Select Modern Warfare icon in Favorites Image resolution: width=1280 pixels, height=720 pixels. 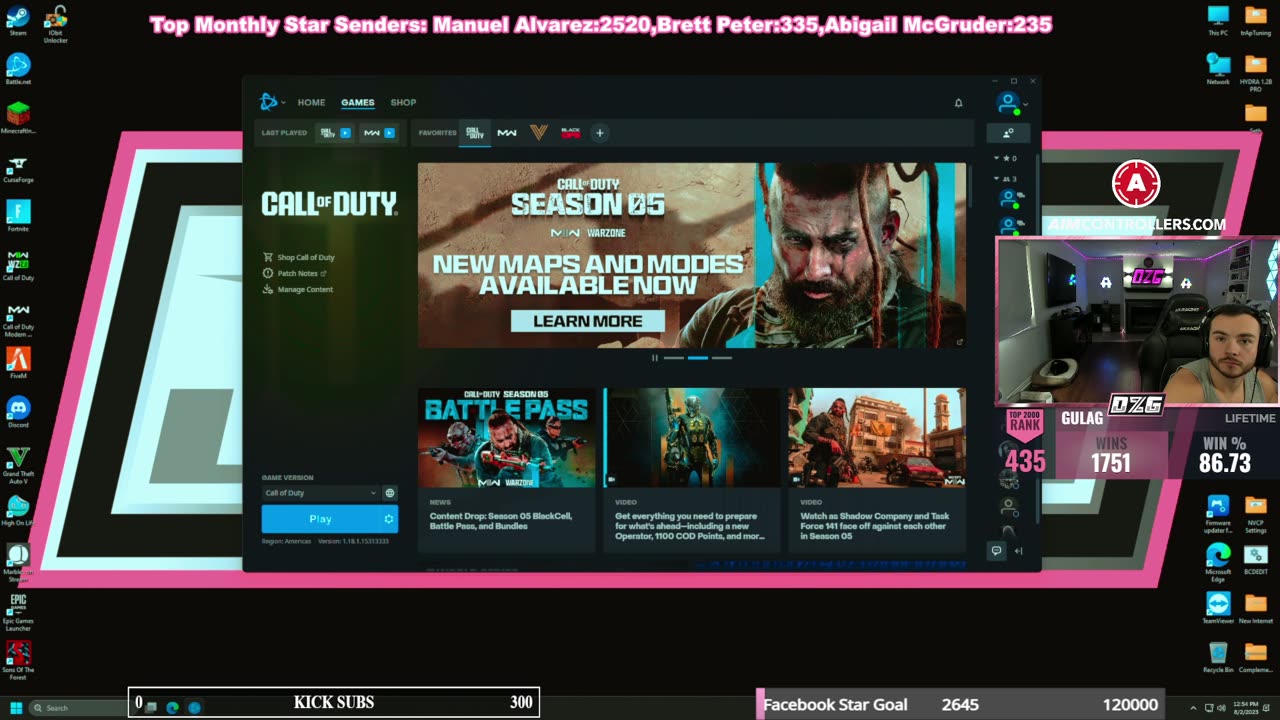pos(507,132)
